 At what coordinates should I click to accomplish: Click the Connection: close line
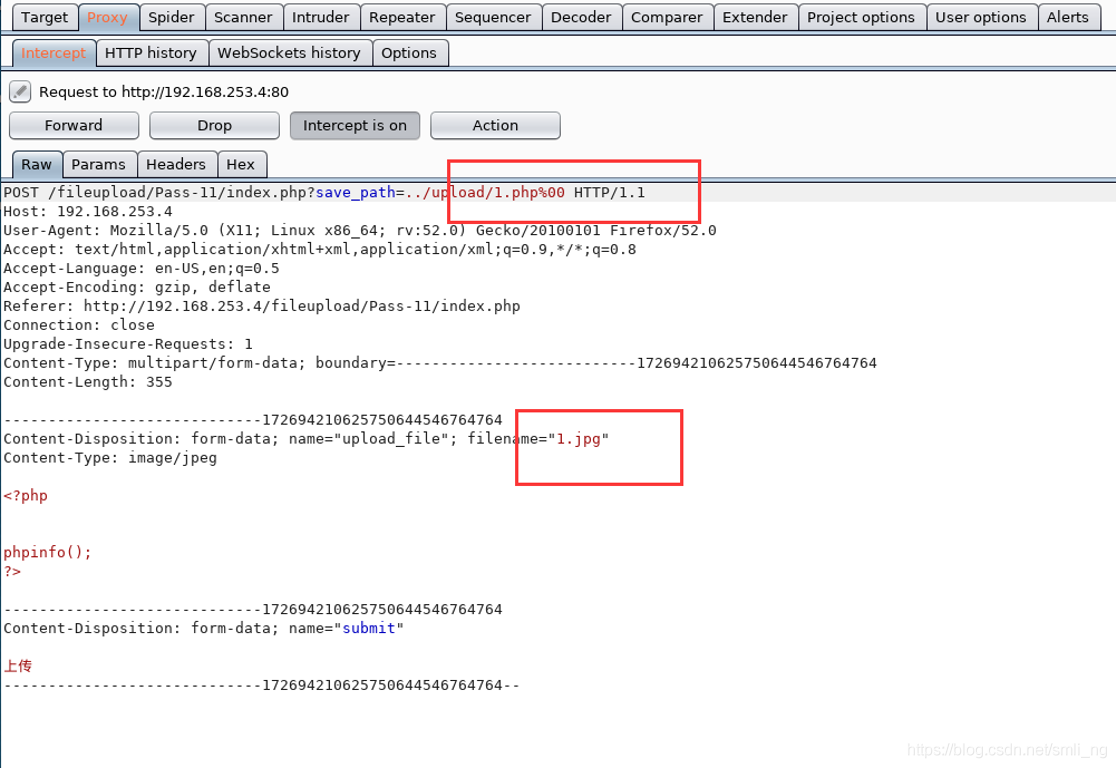click(79, 325)
